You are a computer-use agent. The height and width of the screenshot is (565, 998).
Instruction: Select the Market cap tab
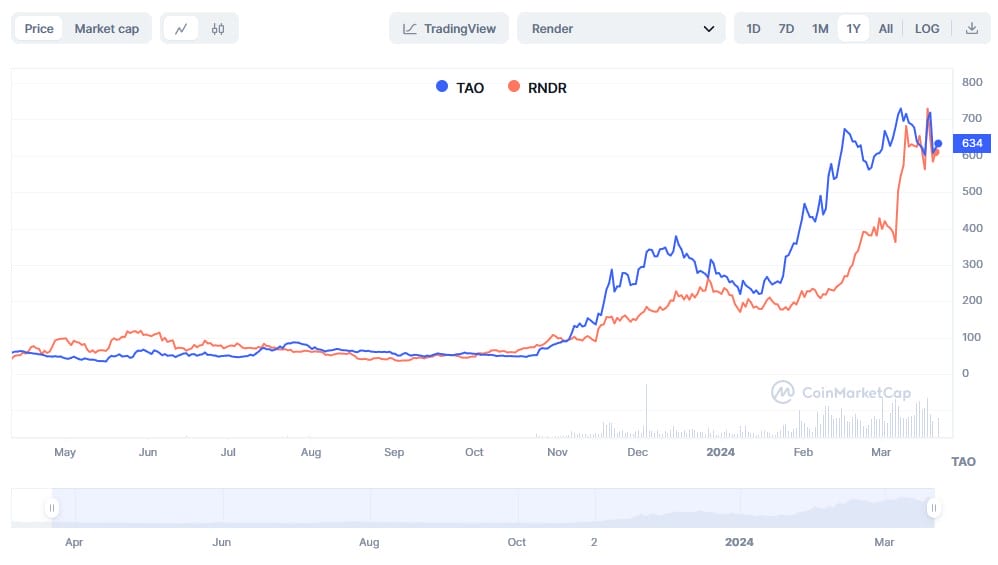click(x=107, y=29)
